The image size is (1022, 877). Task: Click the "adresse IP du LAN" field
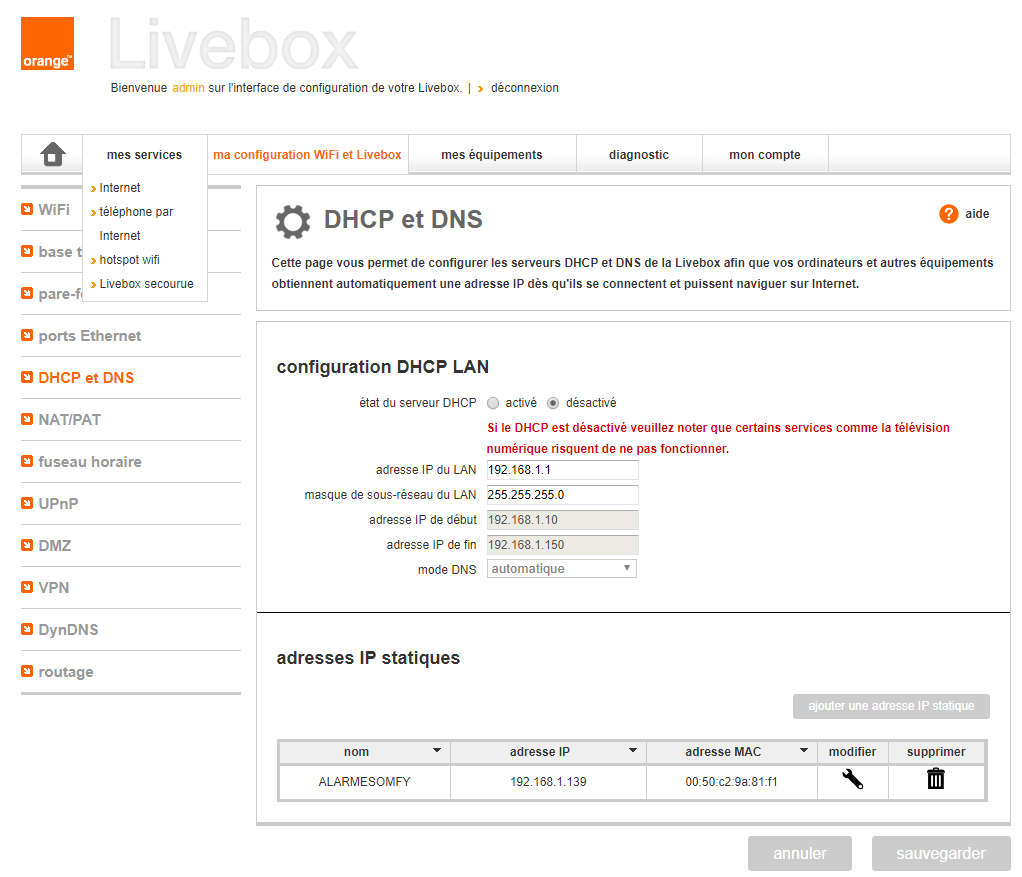(561, 470)
